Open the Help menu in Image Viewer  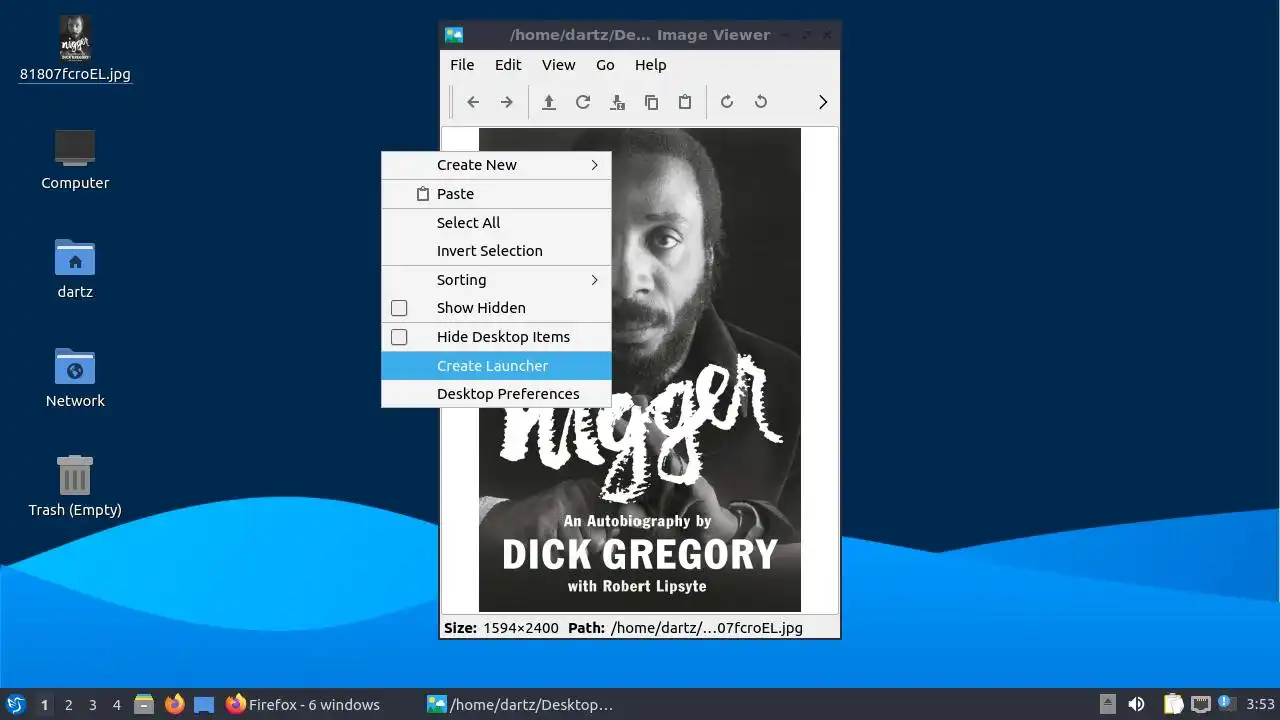pyautogui.click(x=650, y=65)
